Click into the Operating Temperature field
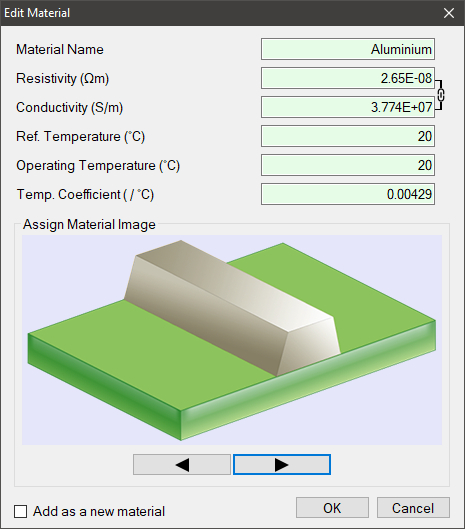465x529 pixels. pyautogui.click(x=348, y=165)
